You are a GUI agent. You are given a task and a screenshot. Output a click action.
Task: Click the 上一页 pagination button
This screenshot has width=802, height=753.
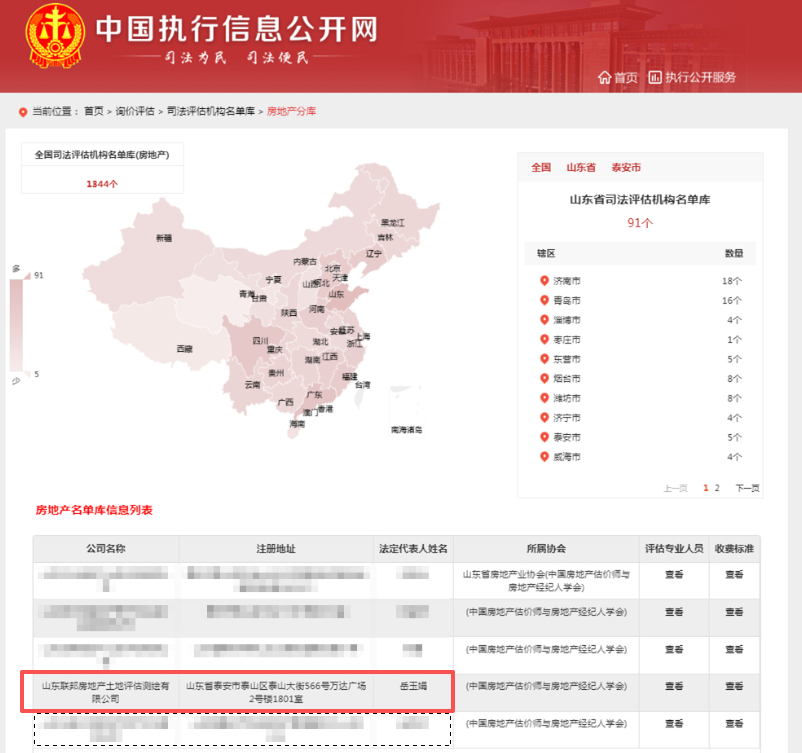pos(675,488)
